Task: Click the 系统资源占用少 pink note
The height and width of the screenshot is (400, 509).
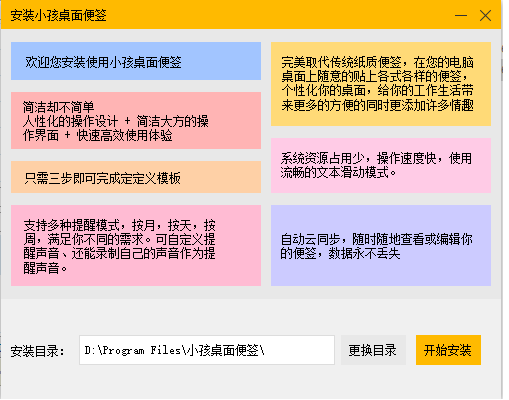Action: point(381,165)
